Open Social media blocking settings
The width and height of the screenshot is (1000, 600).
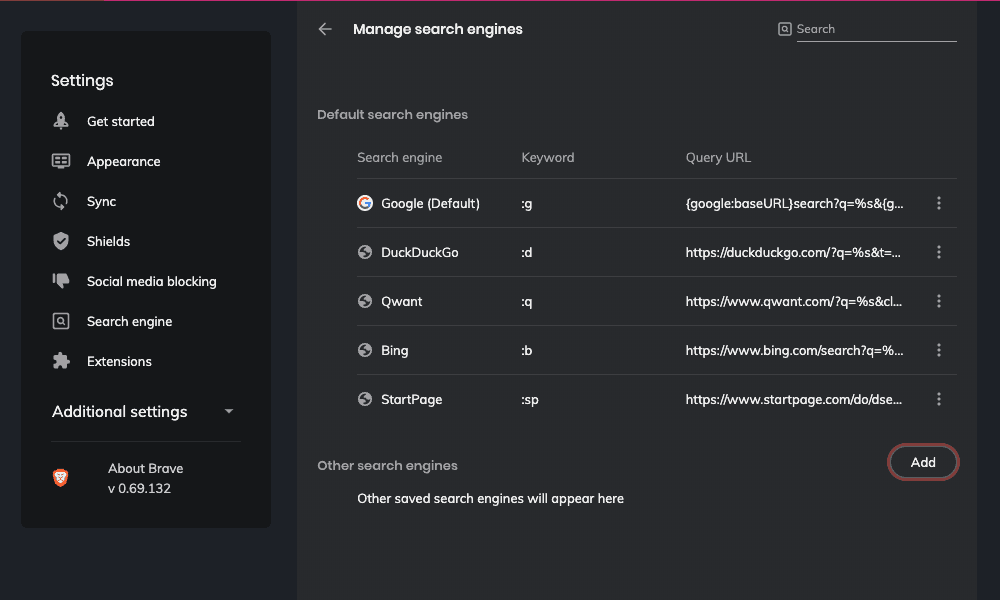click(152, 281)
